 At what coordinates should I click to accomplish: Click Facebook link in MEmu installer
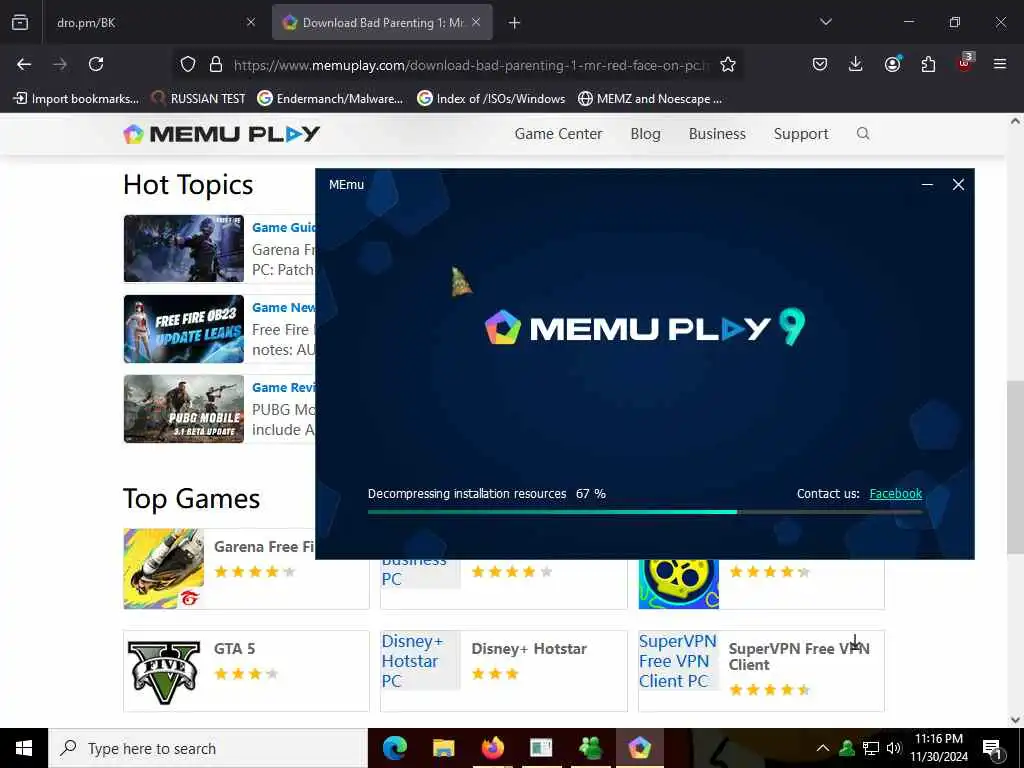[895, 494]
